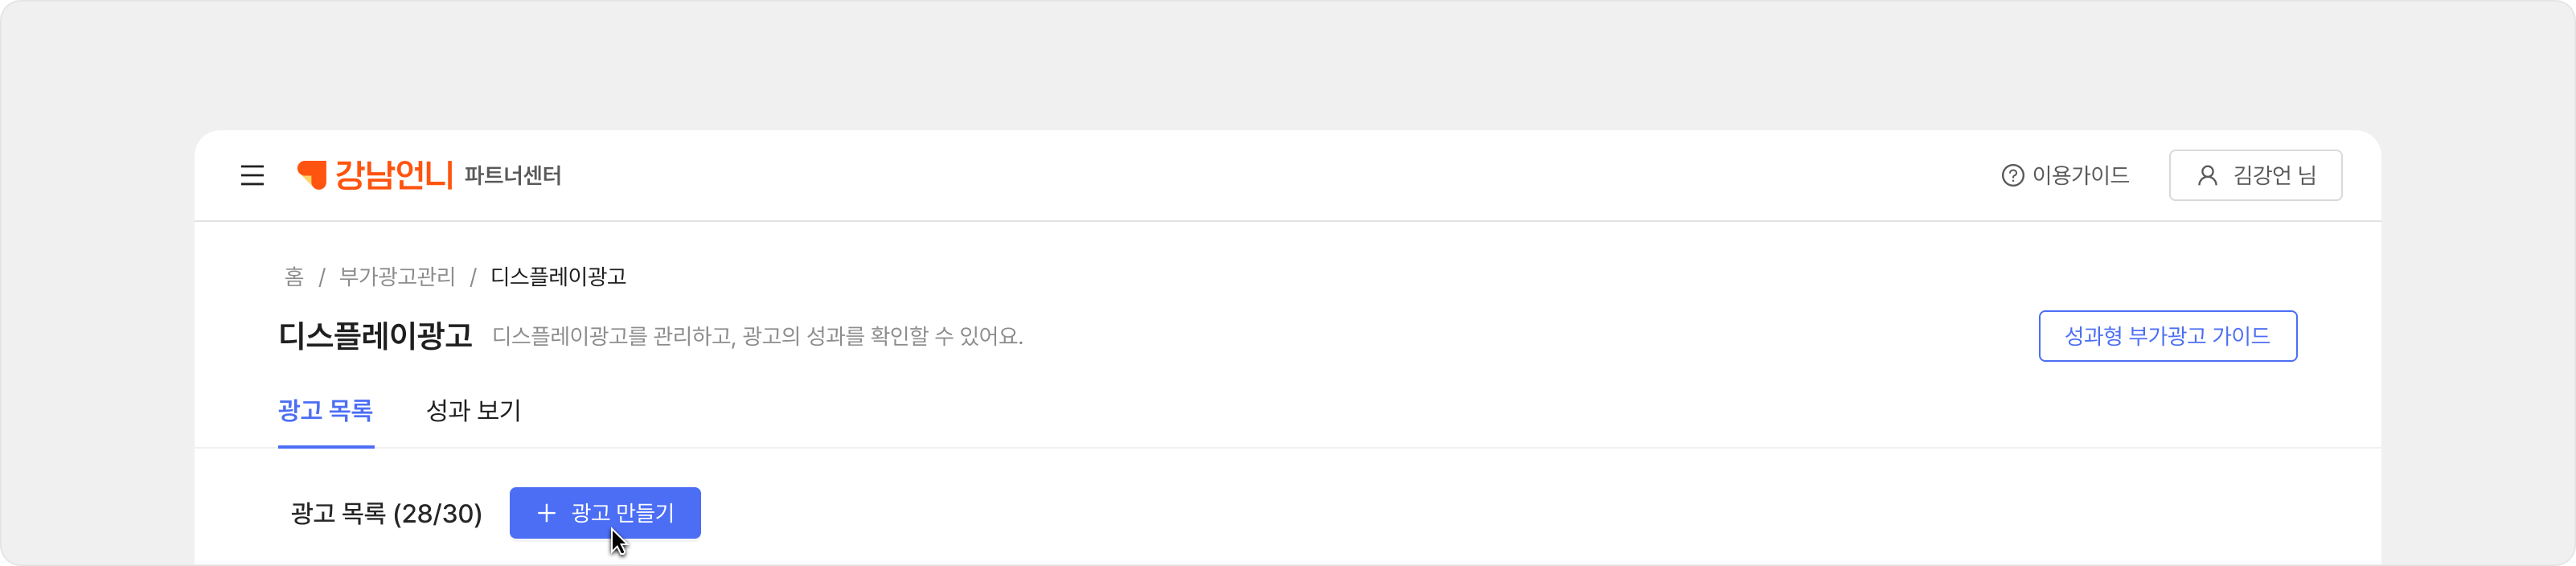Click the plus icon in 광고 만들기
The height and width of the screenshot is (566, 2576).
tap(546, 513)
